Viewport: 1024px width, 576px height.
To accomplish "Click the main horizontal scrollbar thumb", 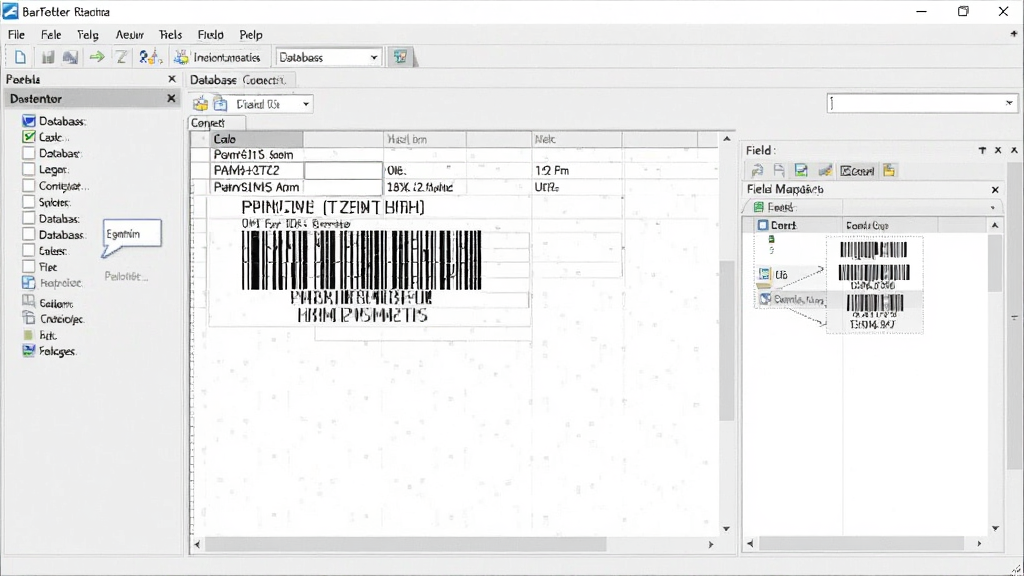I will 405,544.
